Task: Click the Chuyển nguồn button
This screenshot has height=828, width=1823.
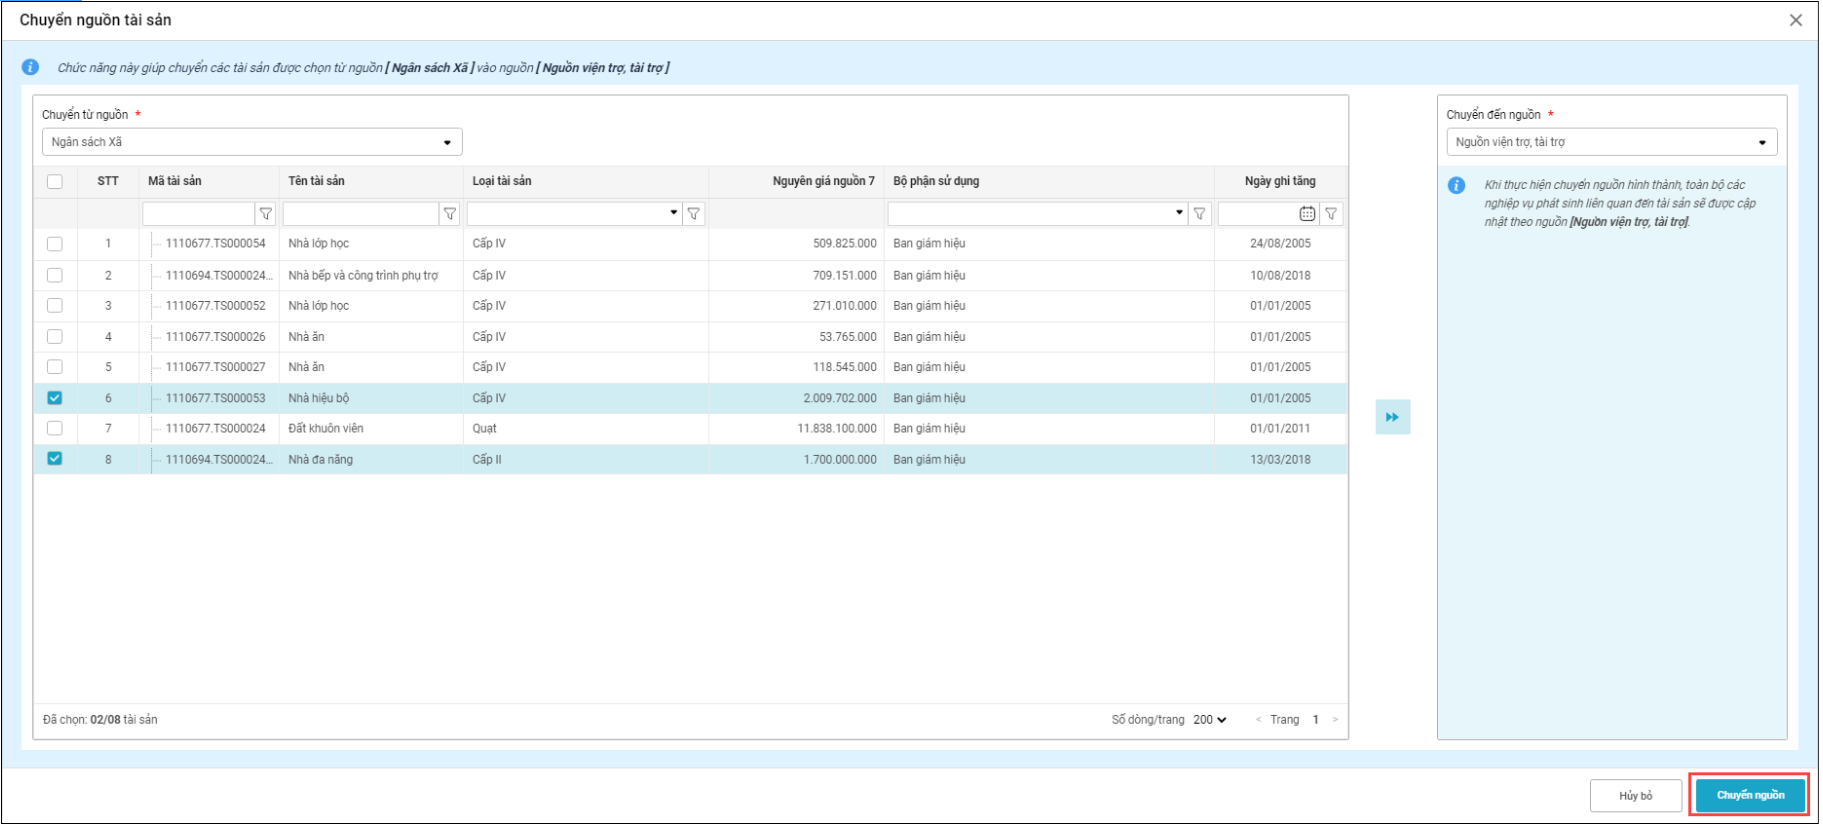Action: point(1749,796)
